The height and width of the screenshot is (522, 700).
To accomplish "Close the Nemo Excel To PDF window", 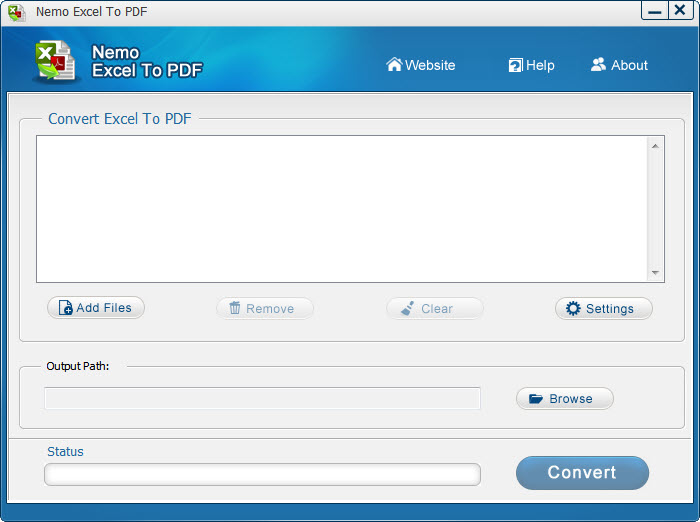I will pos(680,10).
